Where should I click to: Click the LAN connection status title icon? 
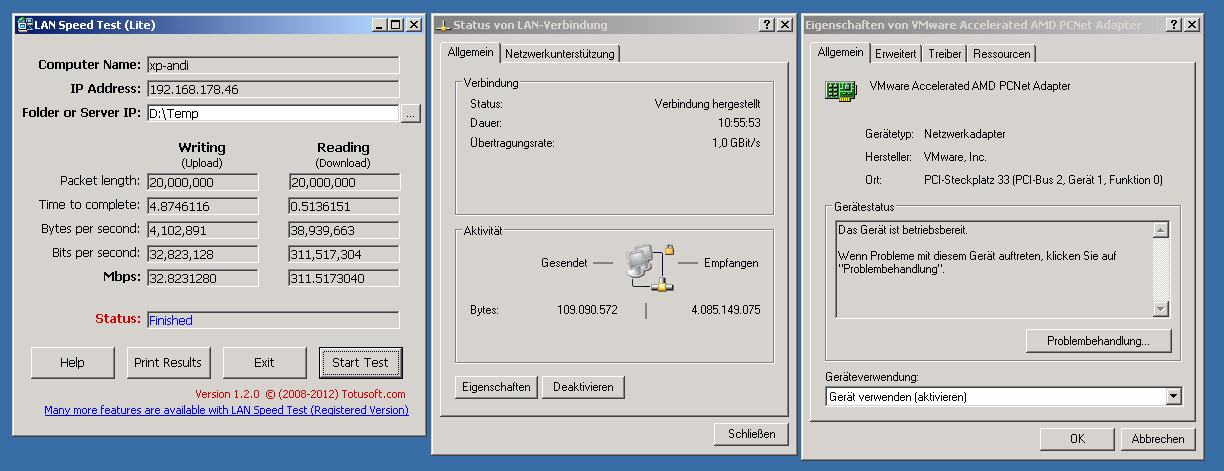[444, 25]
